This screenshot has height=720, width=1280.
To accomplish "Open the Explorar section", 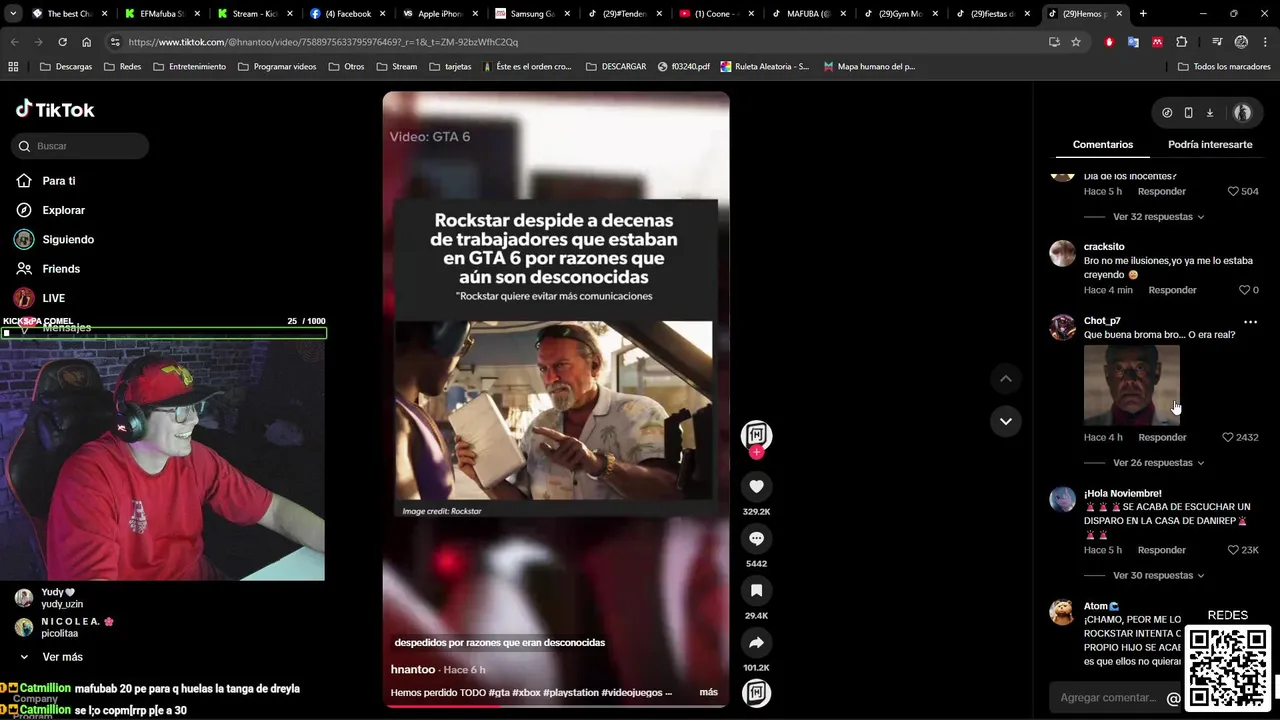I will click(x=63, y=210).
